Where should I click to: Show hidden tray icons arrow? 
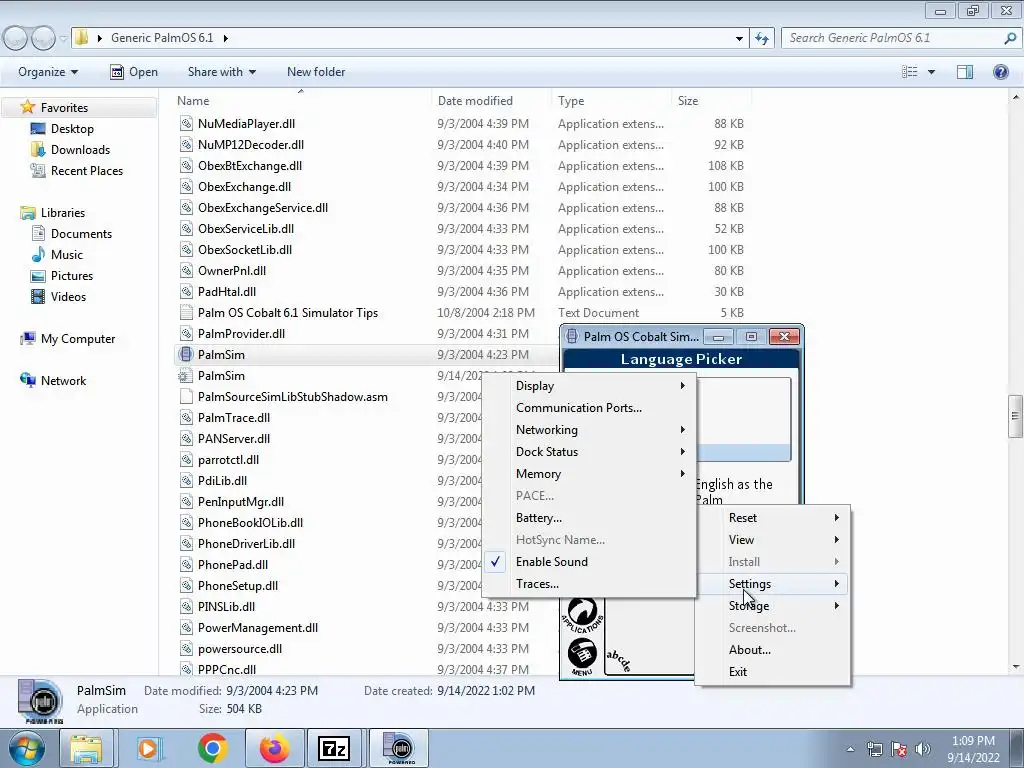click(x=850, y=749)
